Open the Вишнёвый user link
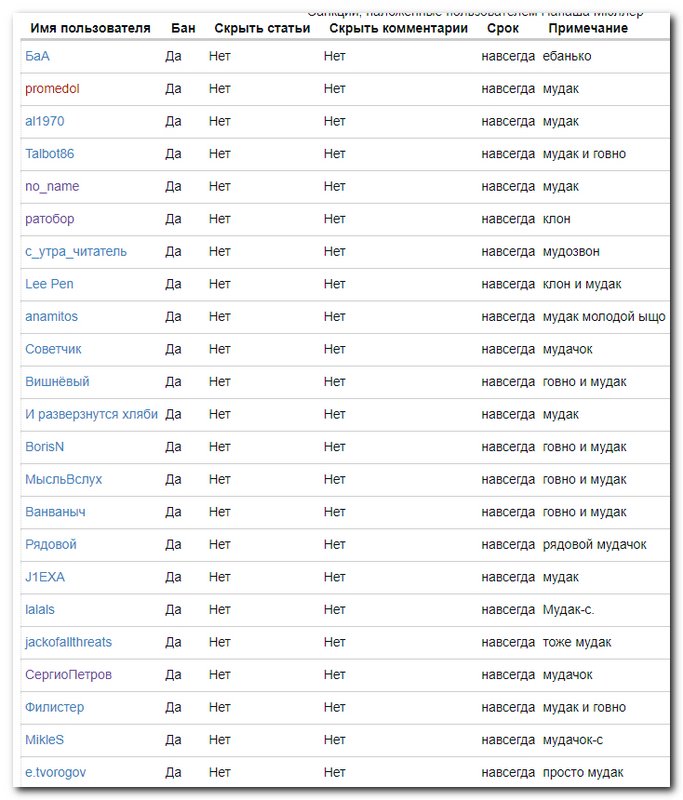 click(57, 382)
